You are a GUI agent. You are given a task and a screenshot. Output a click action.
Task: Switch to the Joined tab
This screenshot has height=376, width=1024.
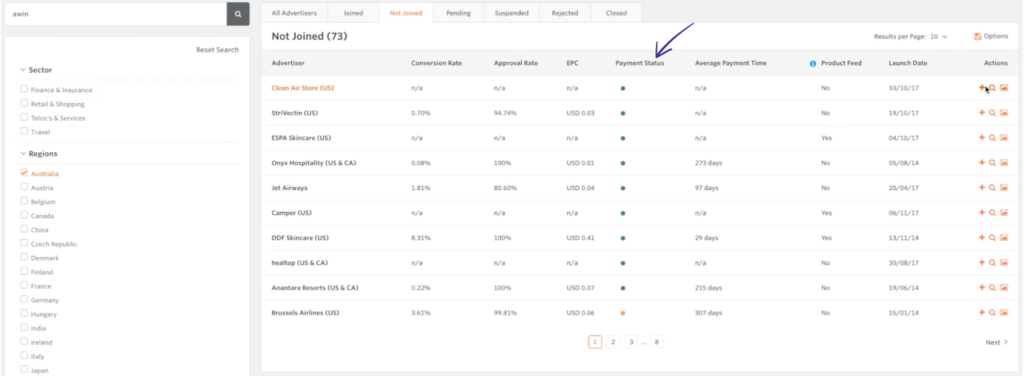click(353, 13)
